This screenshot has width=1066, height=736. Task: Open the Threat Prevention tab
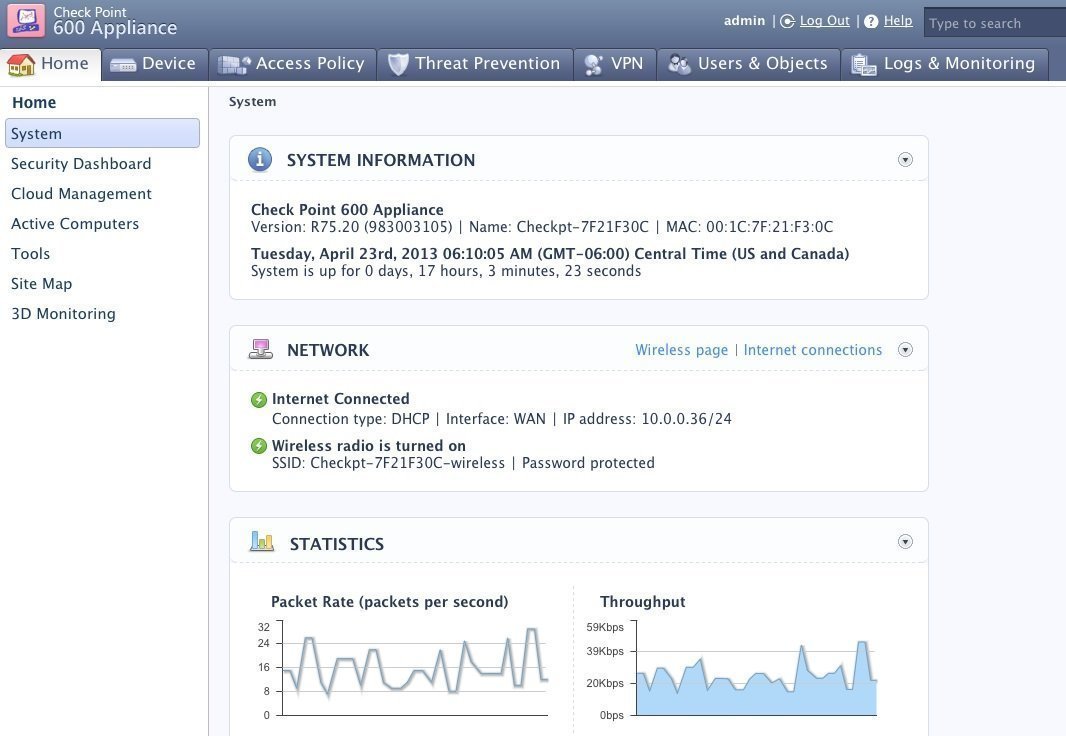pos(474,64)
